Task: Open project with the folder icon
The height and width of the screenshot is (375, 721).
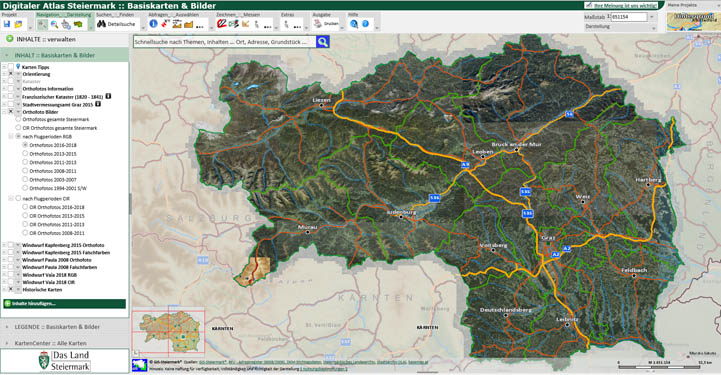Action: 18,24
